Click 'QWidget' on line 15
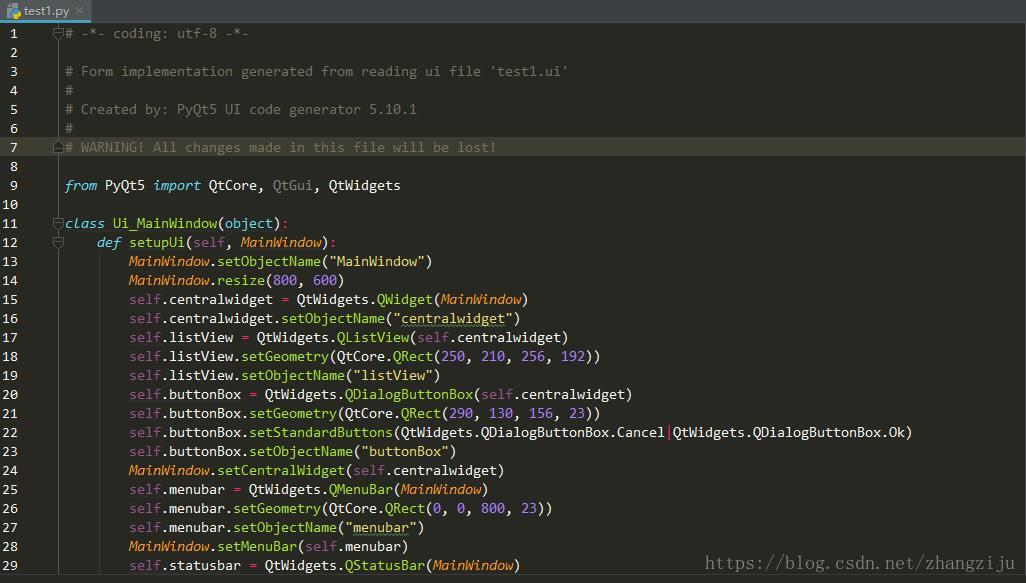The width and height of the screenshot is (1026, 583). click(x=404, y=300)
